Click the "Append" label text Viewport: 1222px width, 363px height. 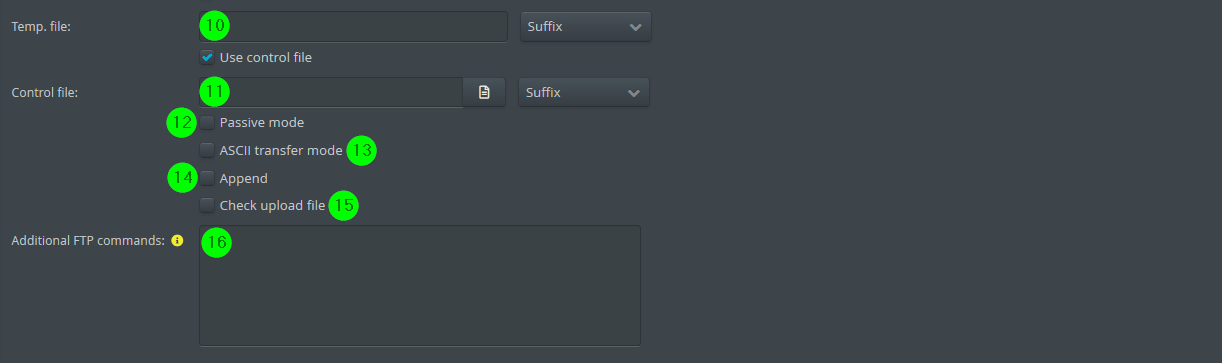point(243,178)
